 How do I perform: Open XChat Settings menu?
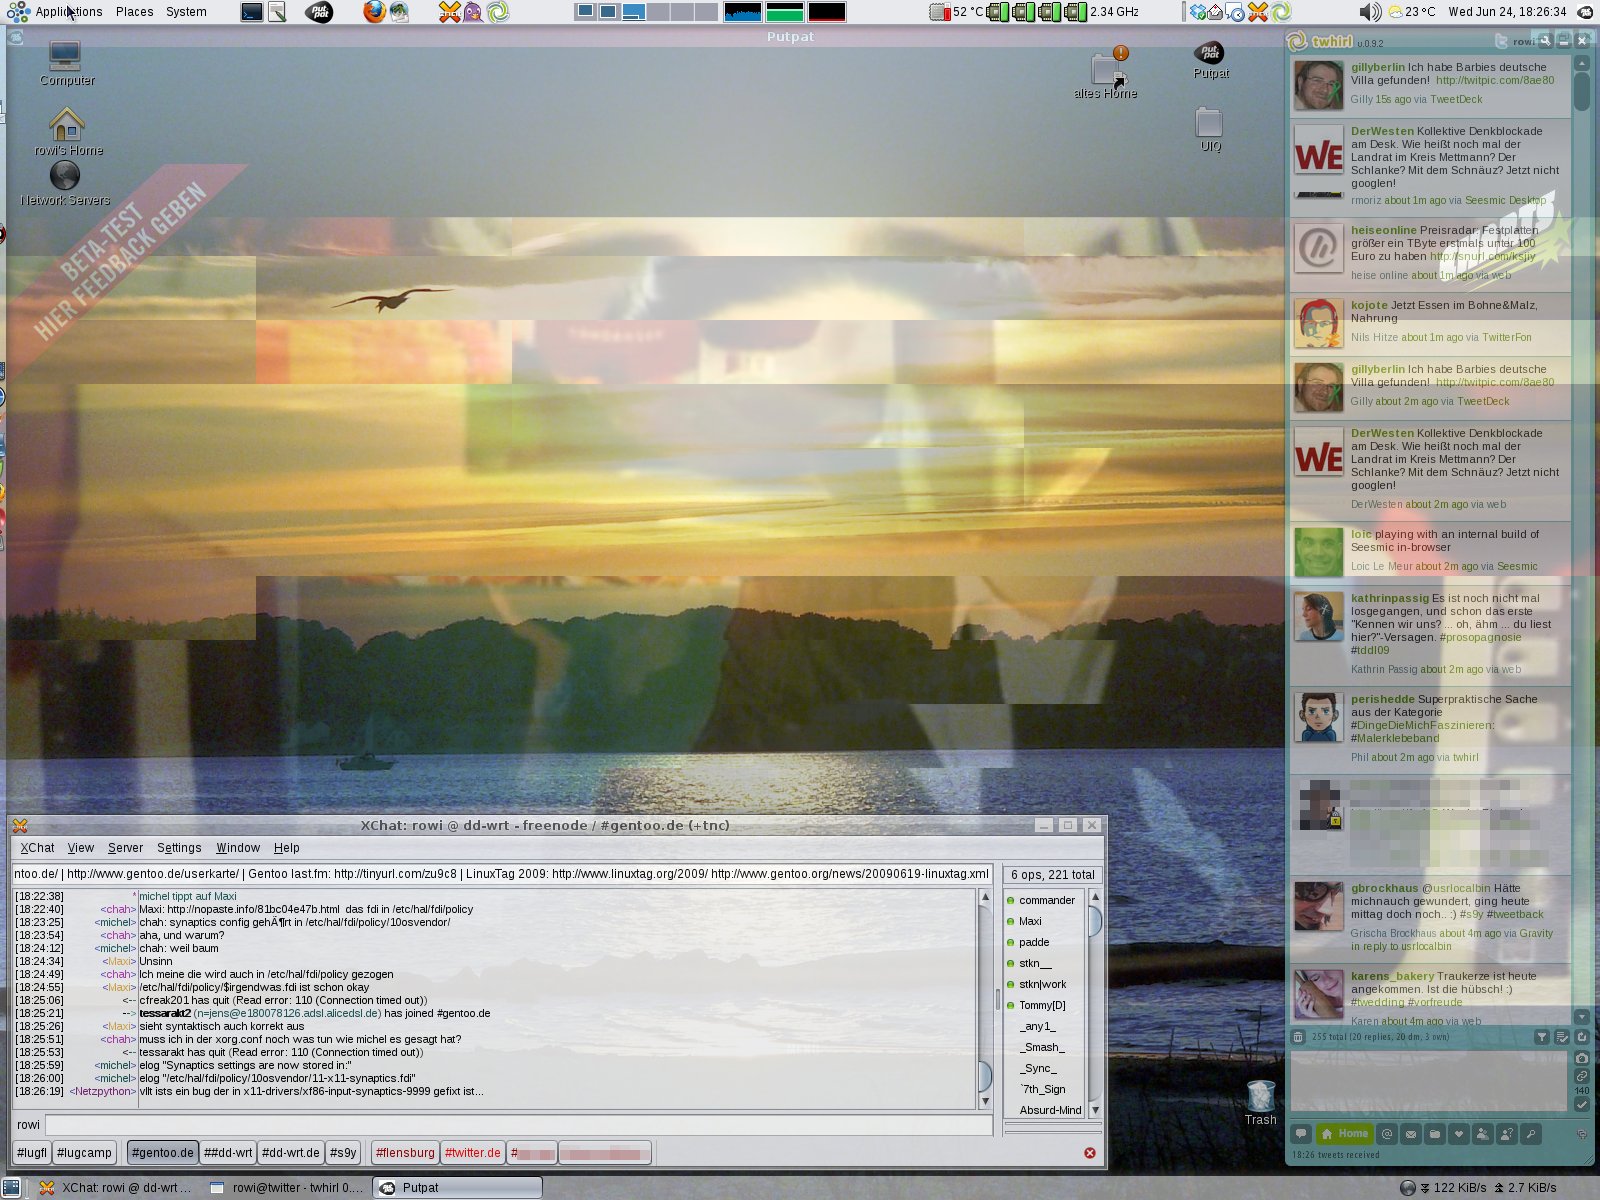(179, 848)
